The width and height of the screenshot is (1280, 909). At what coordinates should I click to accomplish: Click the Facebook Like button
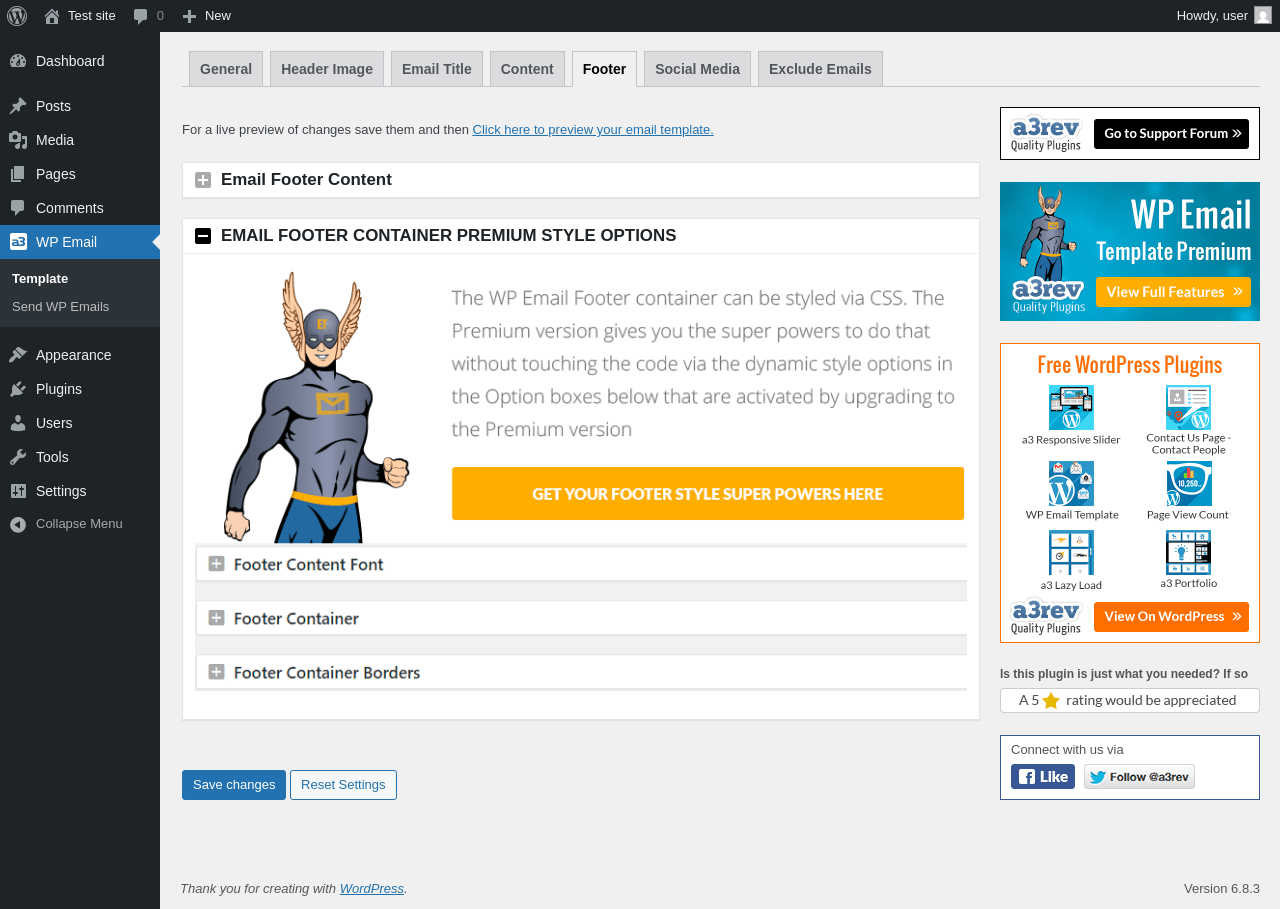click(x=1043, y=777)
